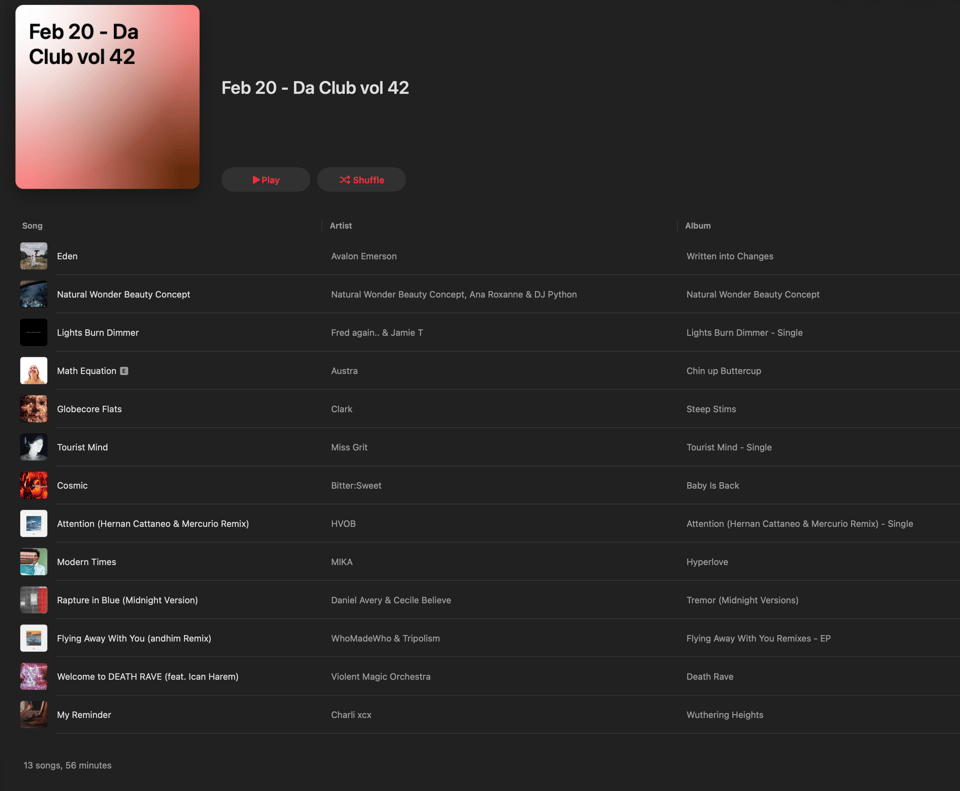Viewport: 960px width, 791px height.
Task: Click the explicit badge beside Math Equation
Action: pyautogui.click(x=124, y=371)
